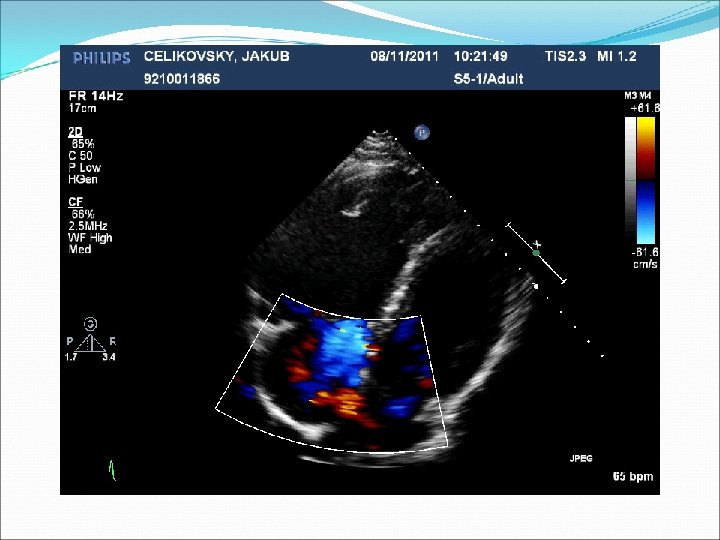Click the S5-1/Adult transducer preset label

tap(489, 79)
